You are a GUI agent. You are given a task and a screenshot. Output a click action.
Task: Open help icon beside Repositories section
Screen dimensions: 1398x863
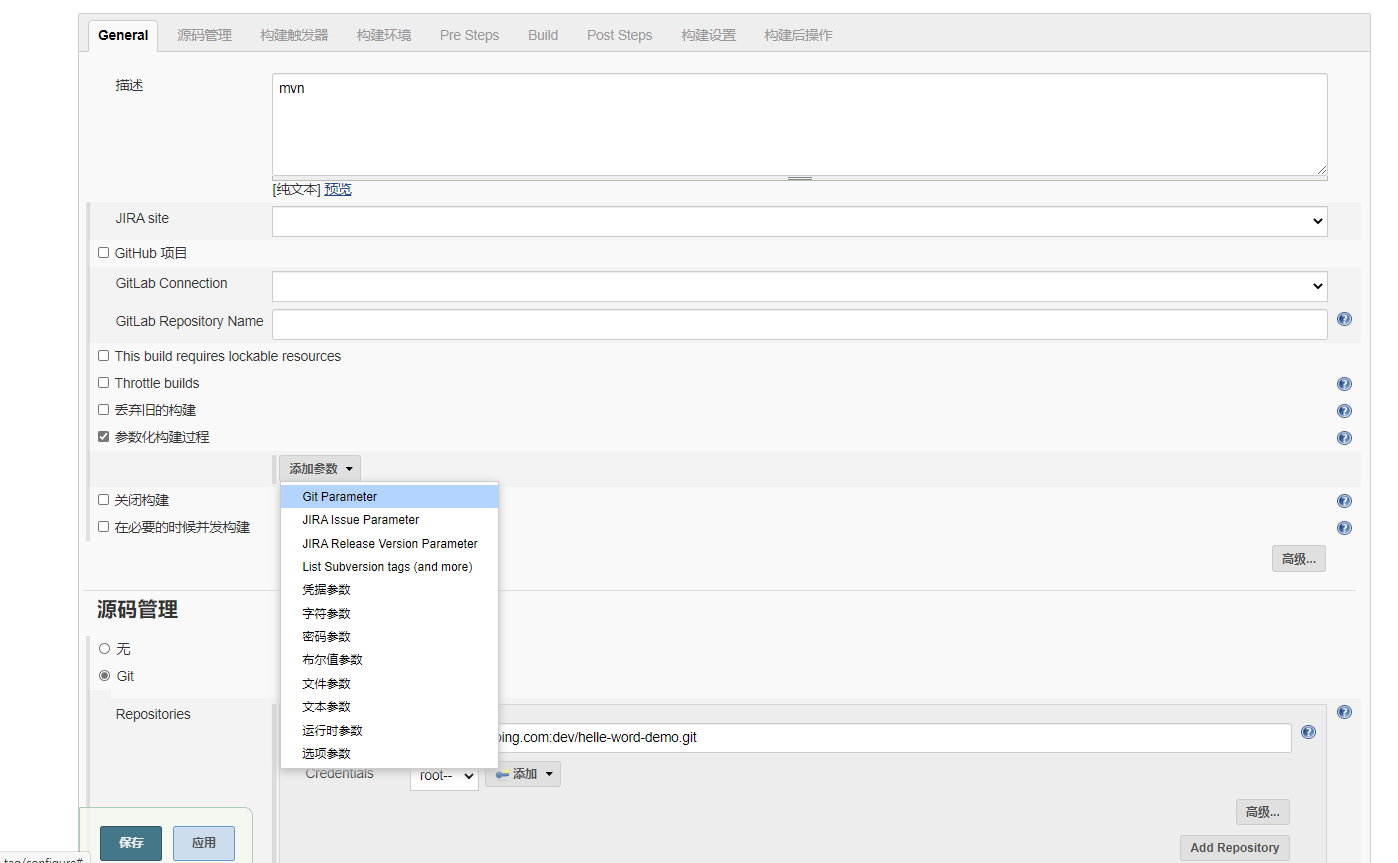(1344, 712)
